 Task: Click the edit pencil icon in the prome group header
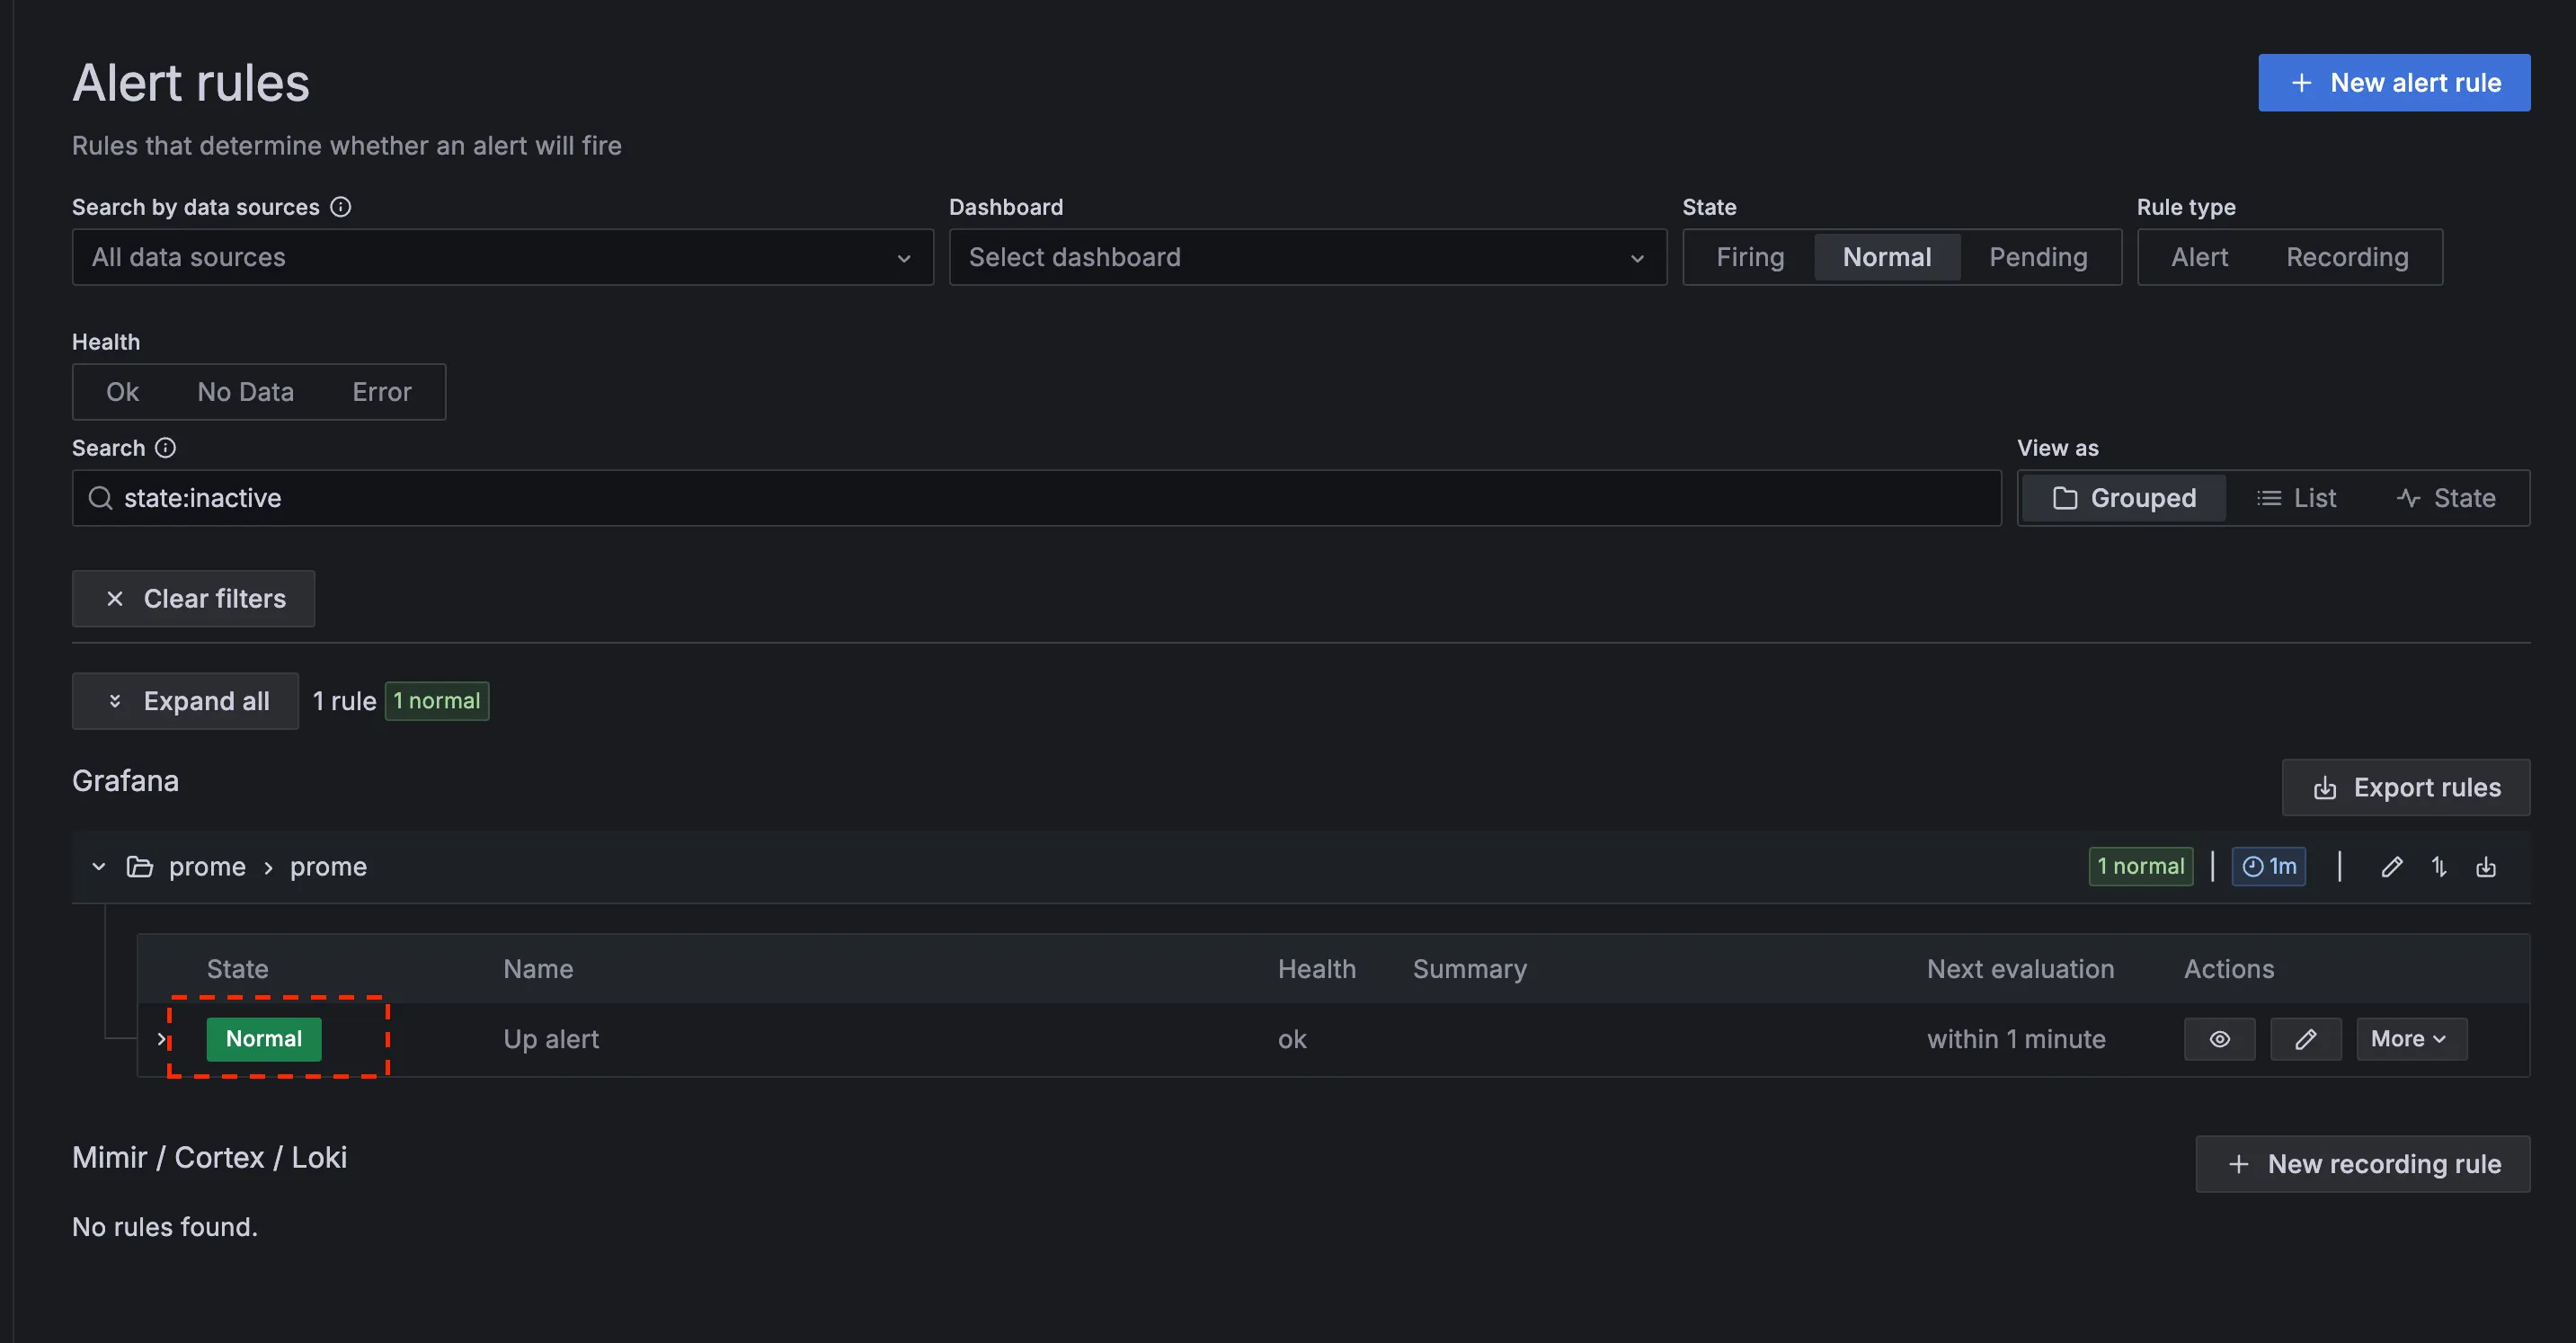pos(2391,867)
